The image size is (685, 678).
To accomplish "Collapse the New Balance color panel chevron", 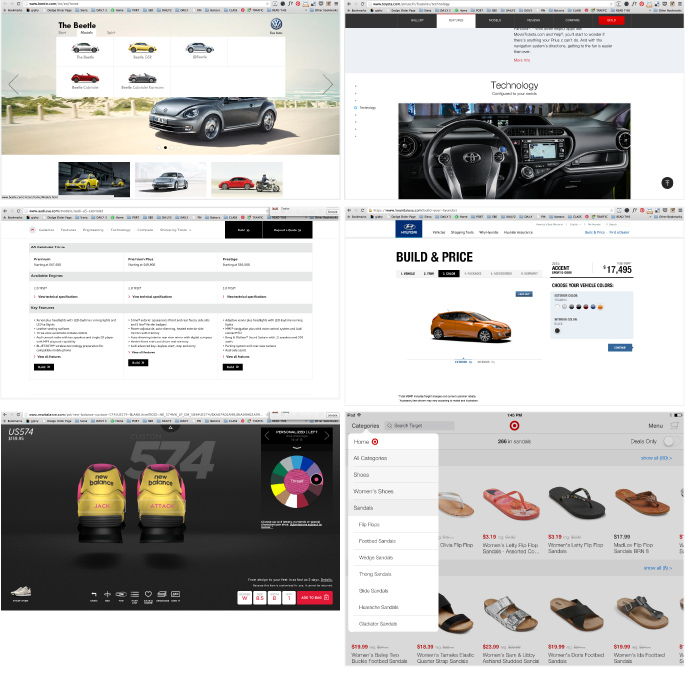I will pyautogui.click(x=297, y=448).
